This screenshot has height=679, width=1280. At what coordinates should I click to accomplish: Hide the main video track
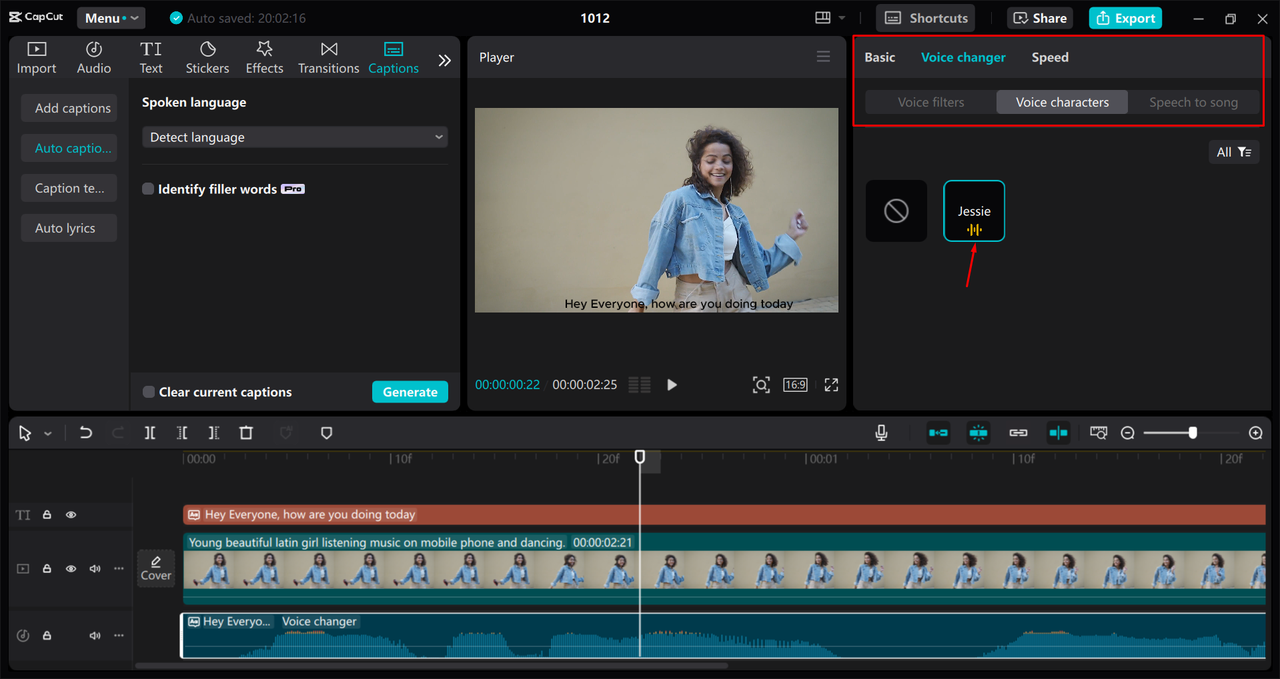[71, 568]
